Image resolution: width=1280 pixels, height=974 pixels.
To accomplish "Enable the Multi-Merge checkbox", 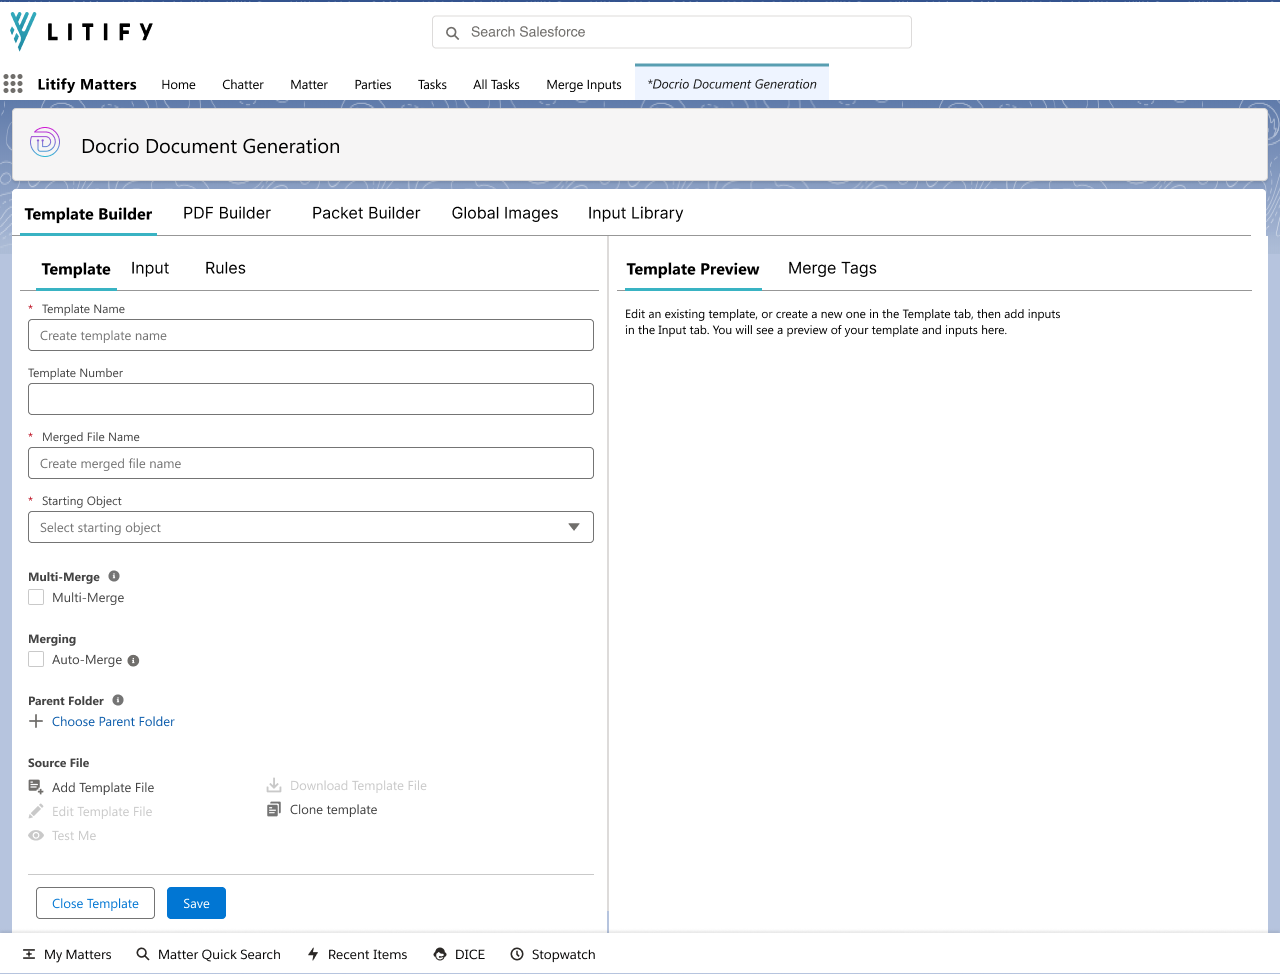I will (36, 597).
